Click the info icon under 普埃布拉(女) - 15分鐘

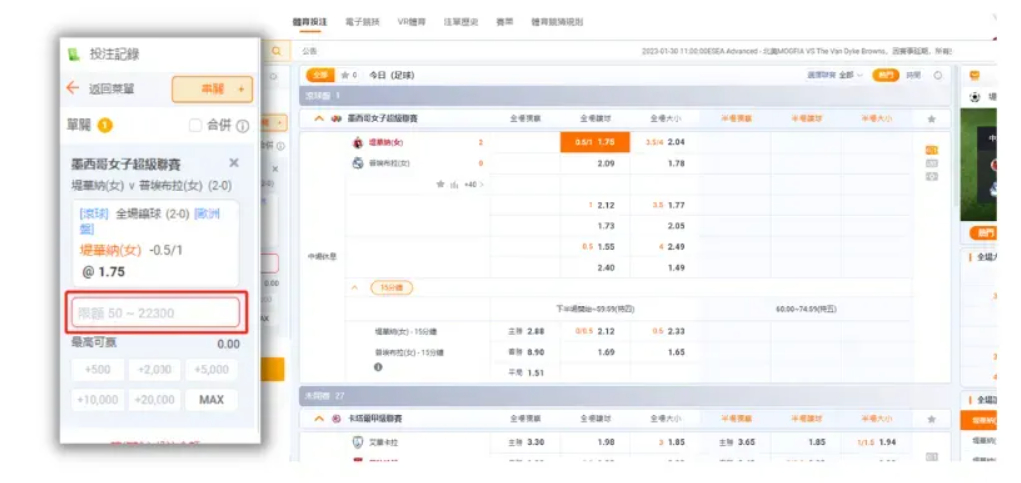click(x=378, y=367)
